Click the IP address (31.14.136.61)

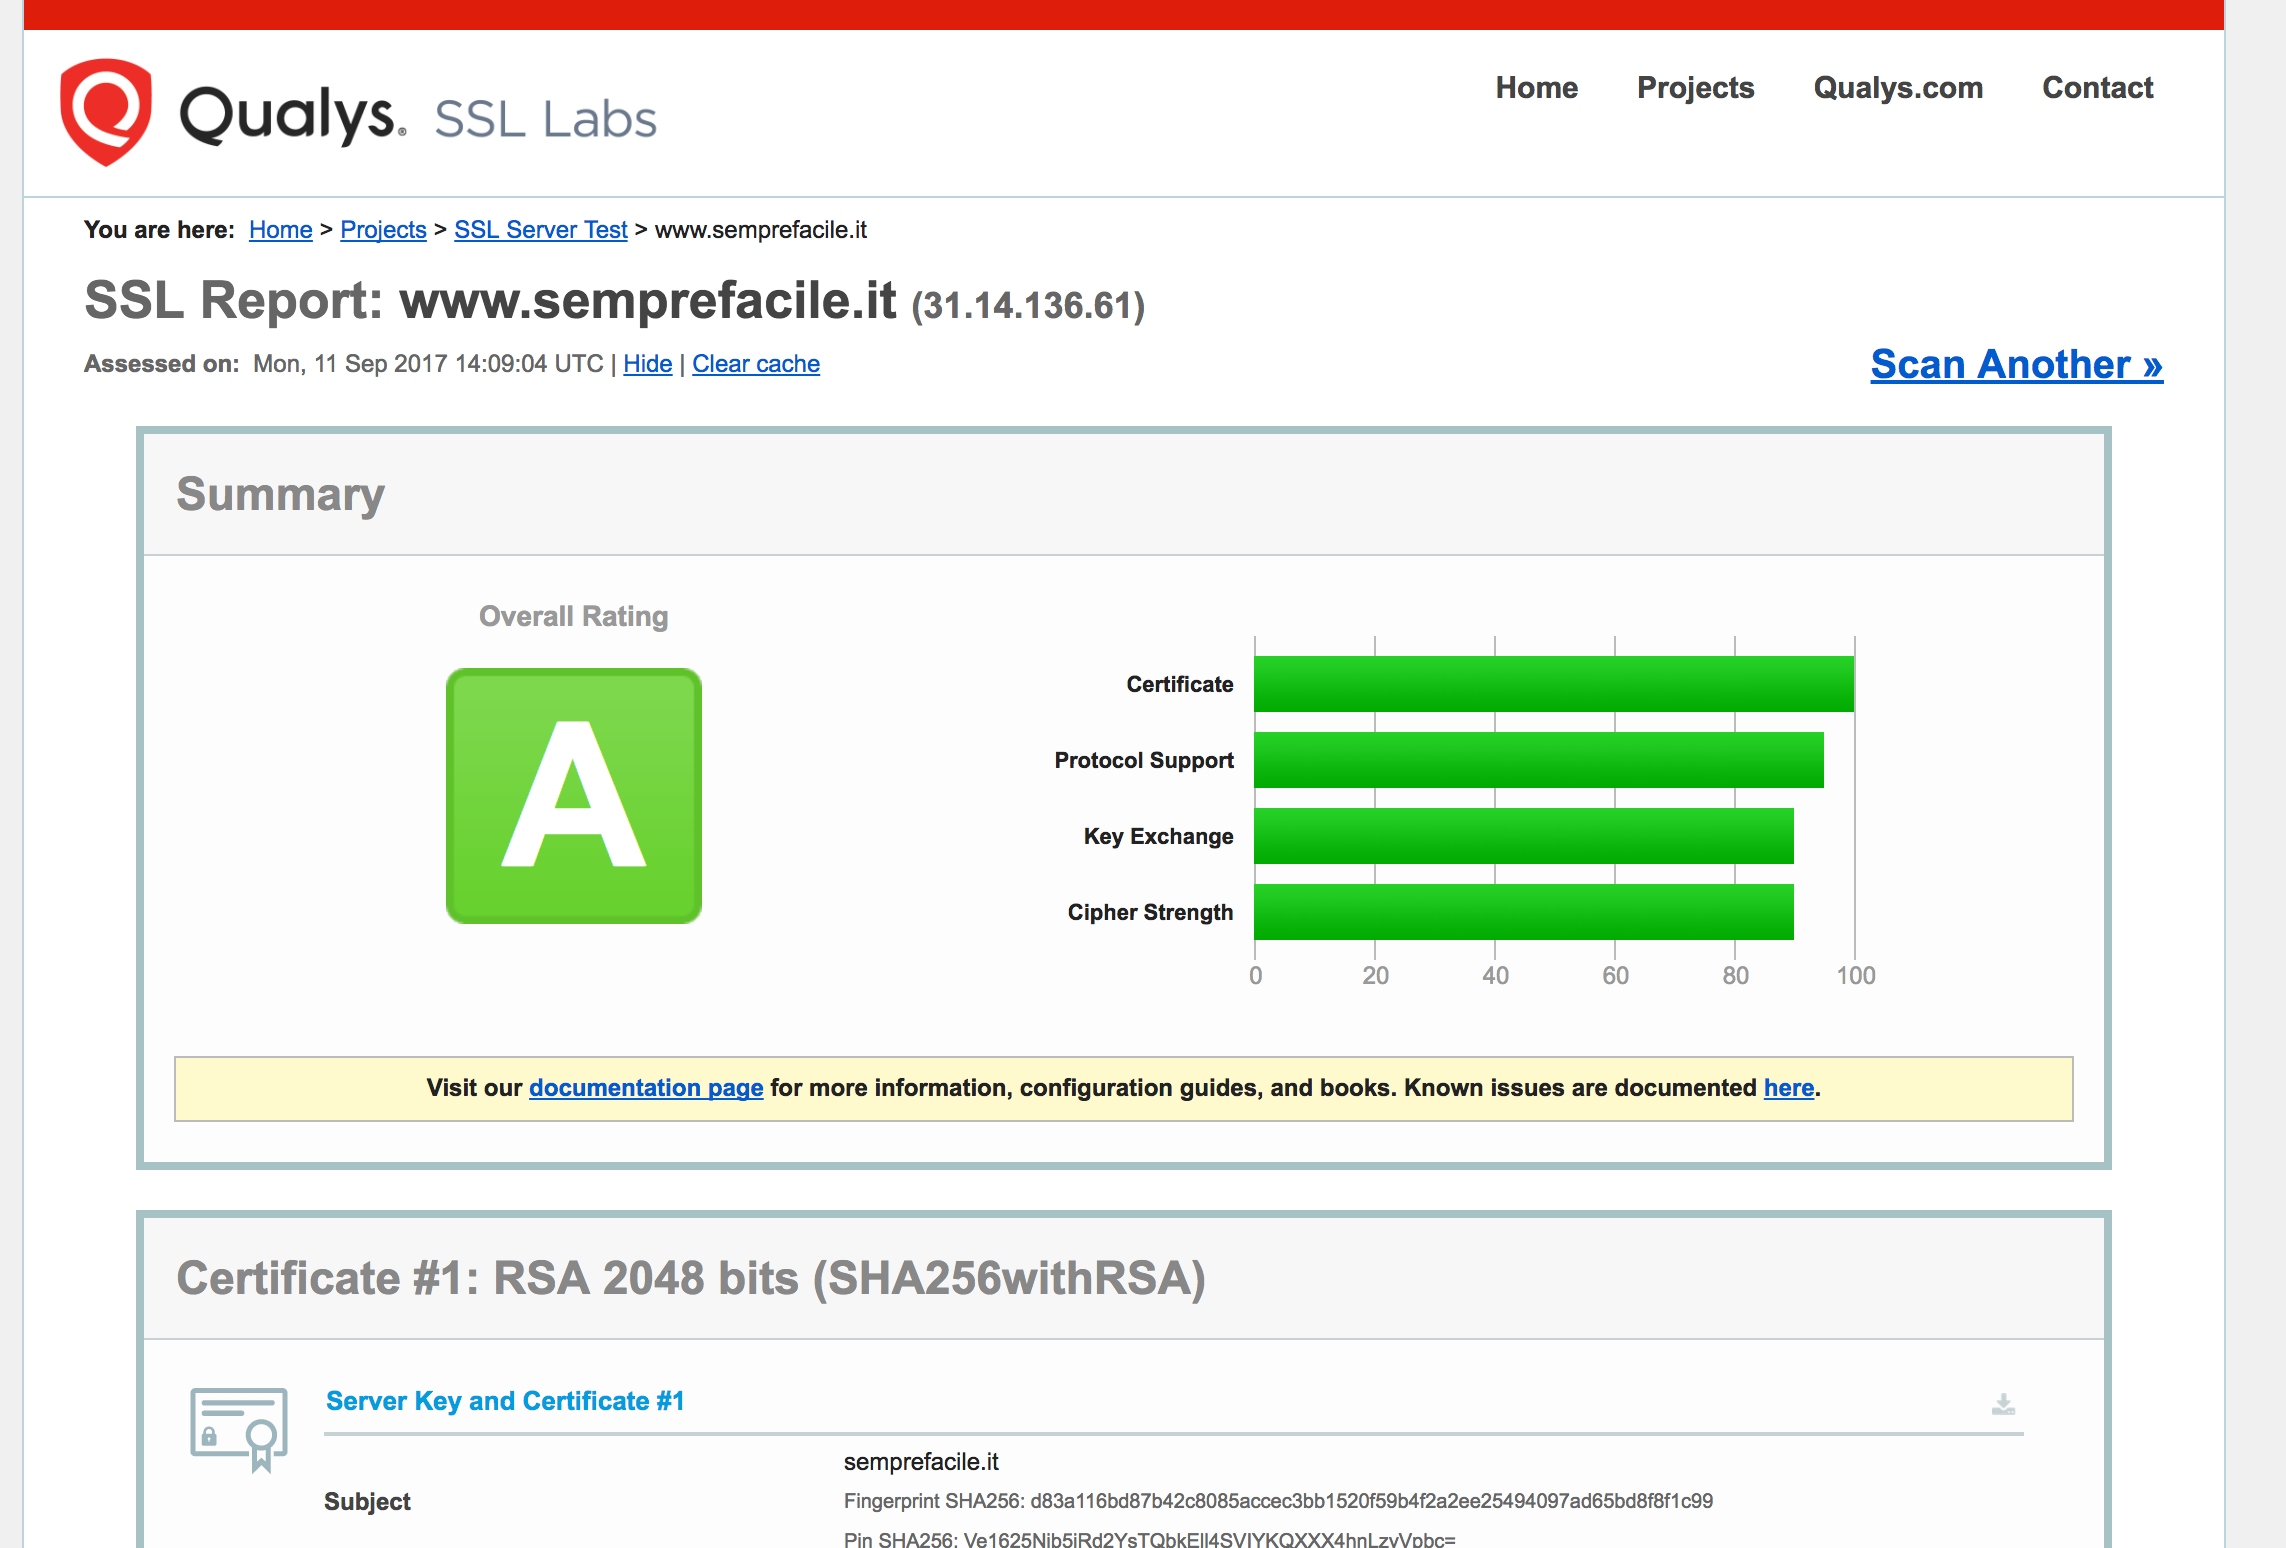1028,306
